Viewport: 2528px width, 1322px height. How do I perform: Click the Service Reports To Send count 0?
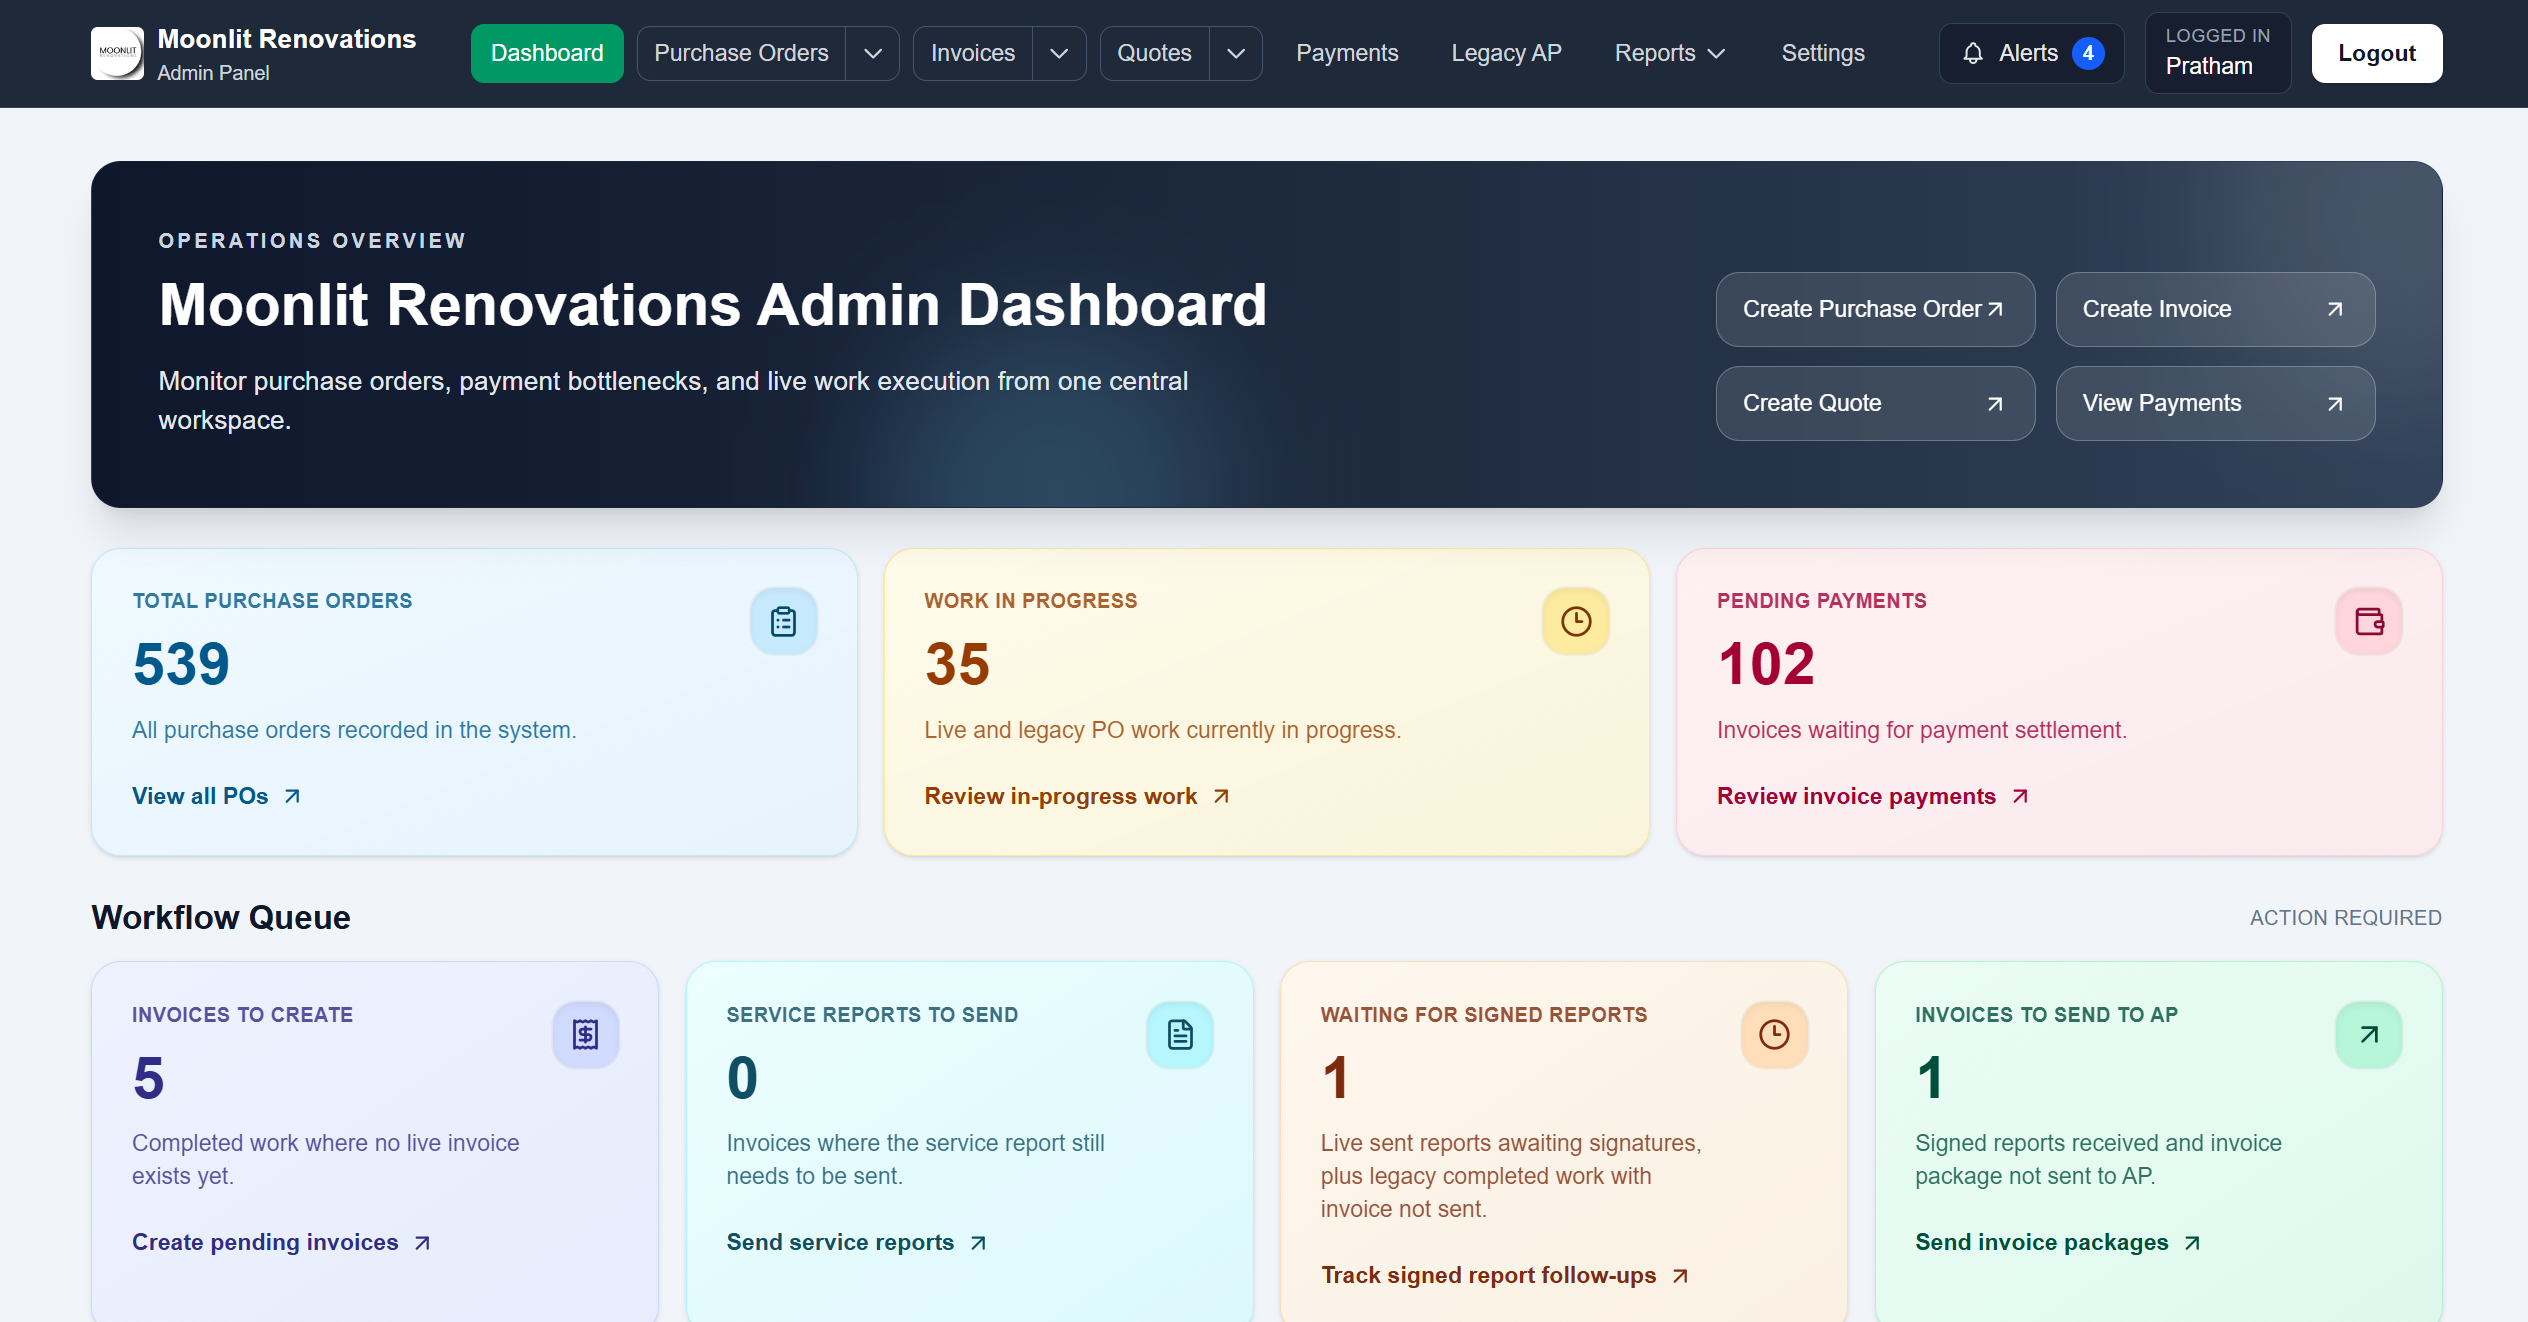tap(742, 1078)
